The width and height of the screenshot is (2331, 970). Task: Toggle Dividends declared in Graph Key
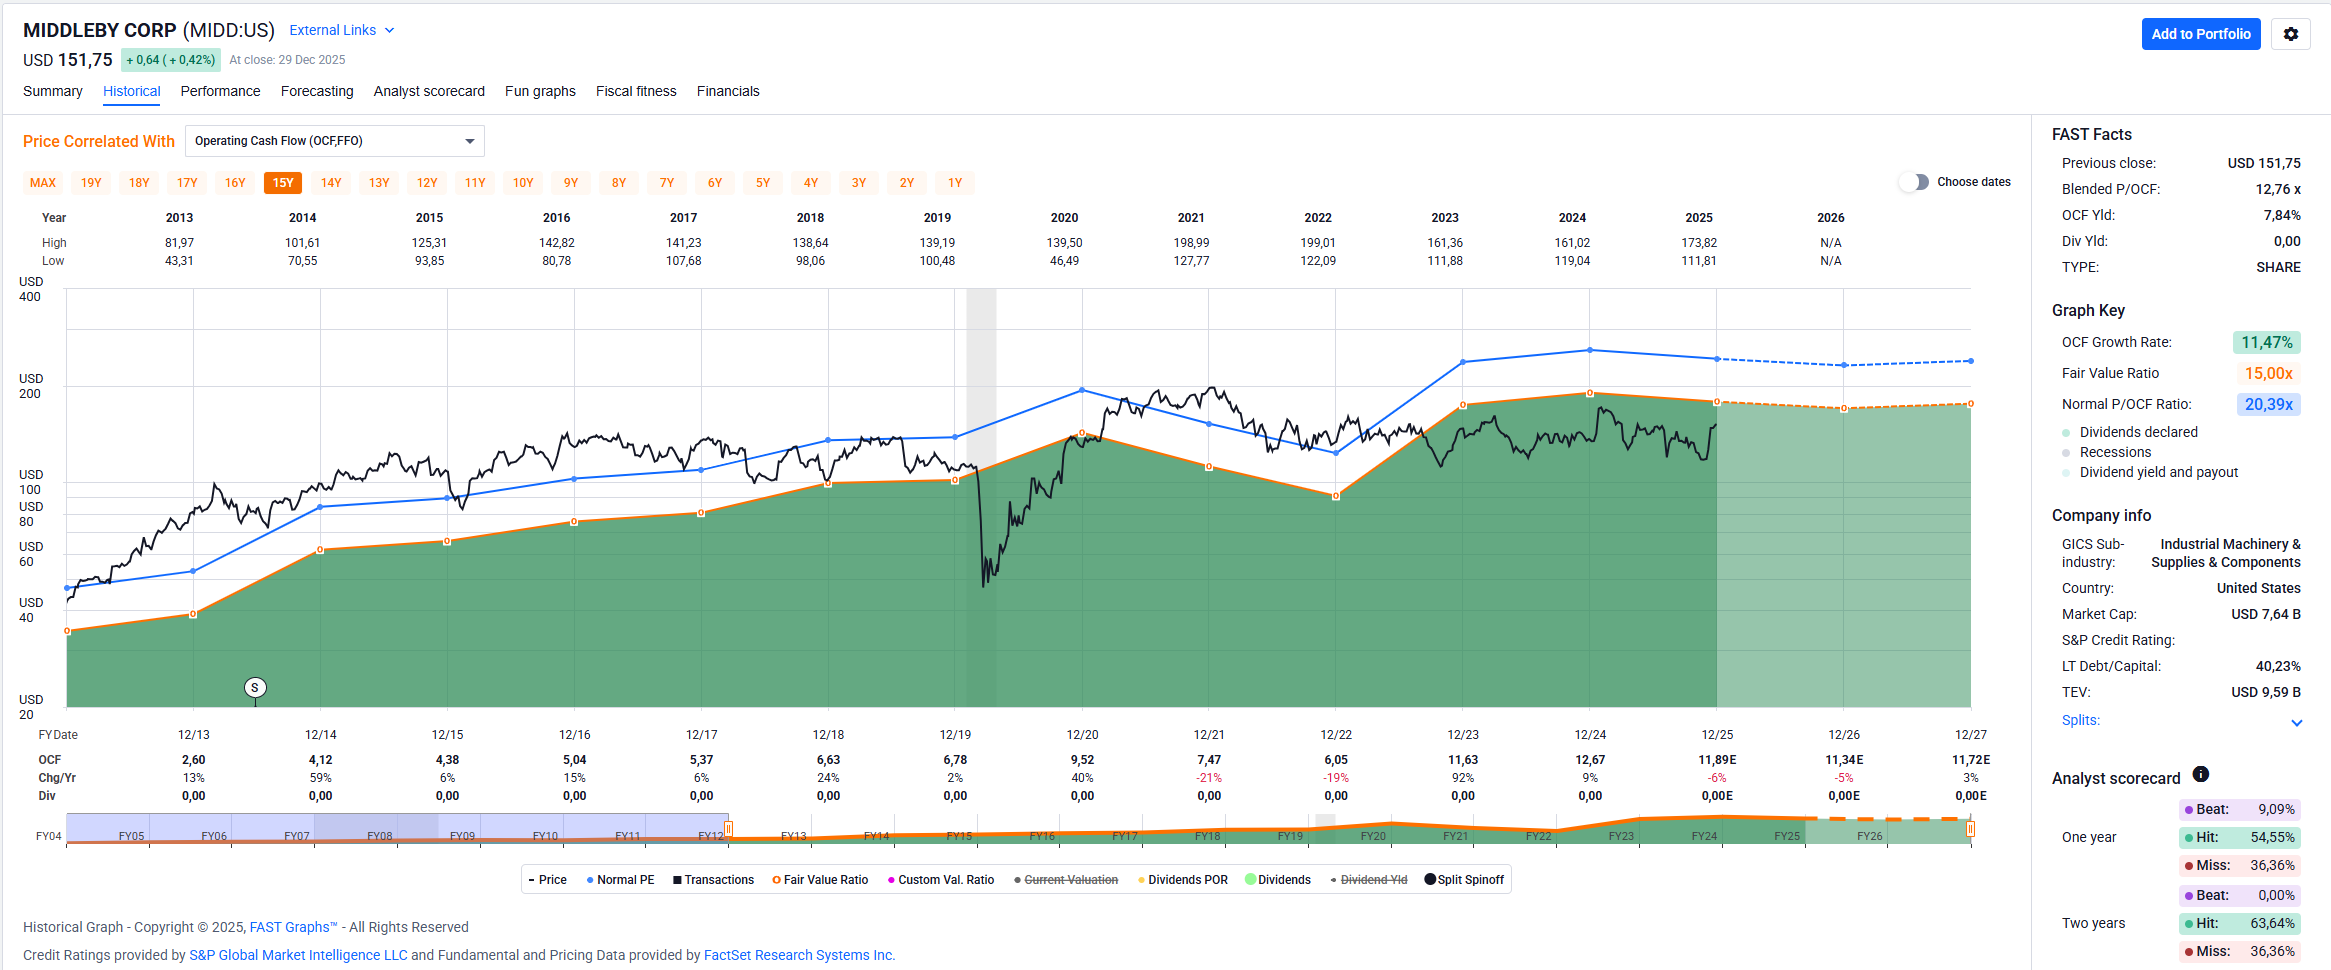tap(2066, 432)
